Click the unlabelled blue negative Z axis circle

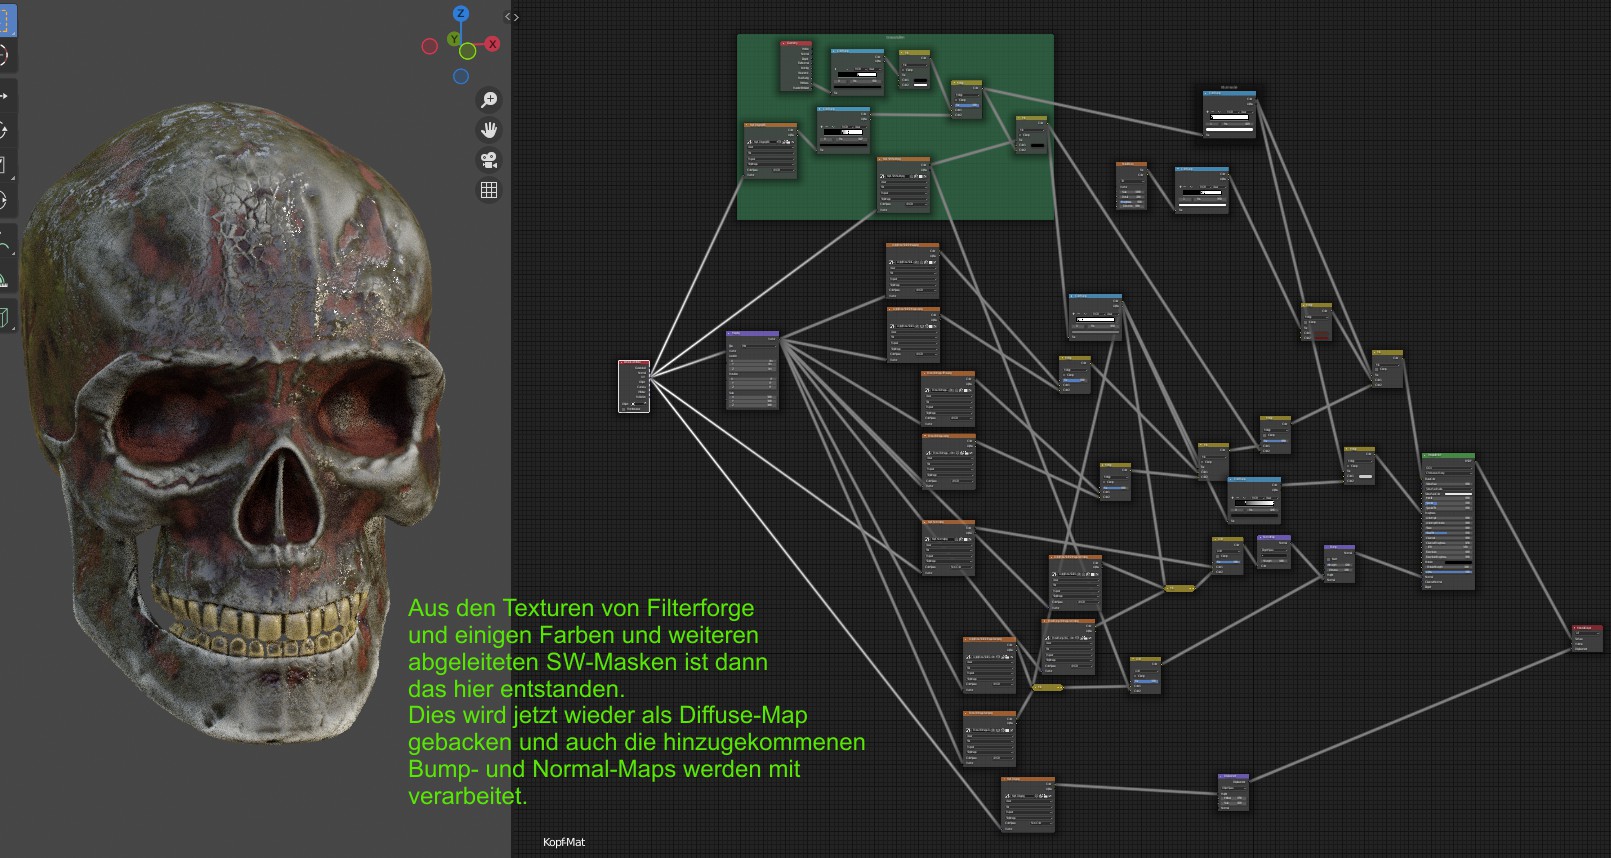[x=461, y=76]
